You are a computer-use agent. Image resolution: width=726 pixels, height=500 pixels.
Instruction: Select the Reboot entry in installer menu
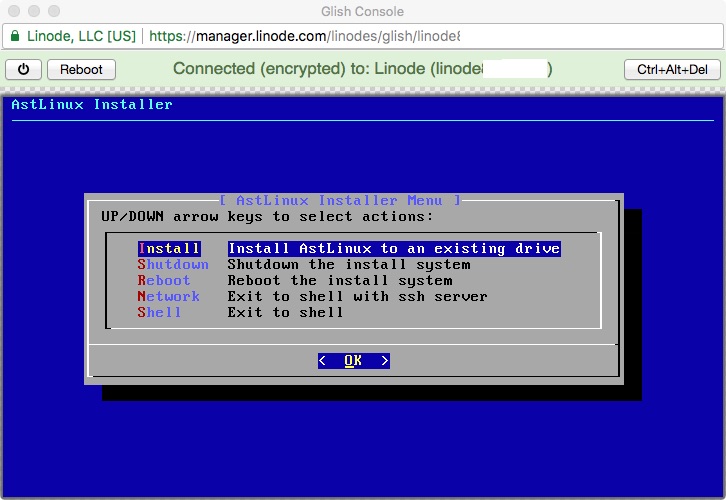pos(164,281)
